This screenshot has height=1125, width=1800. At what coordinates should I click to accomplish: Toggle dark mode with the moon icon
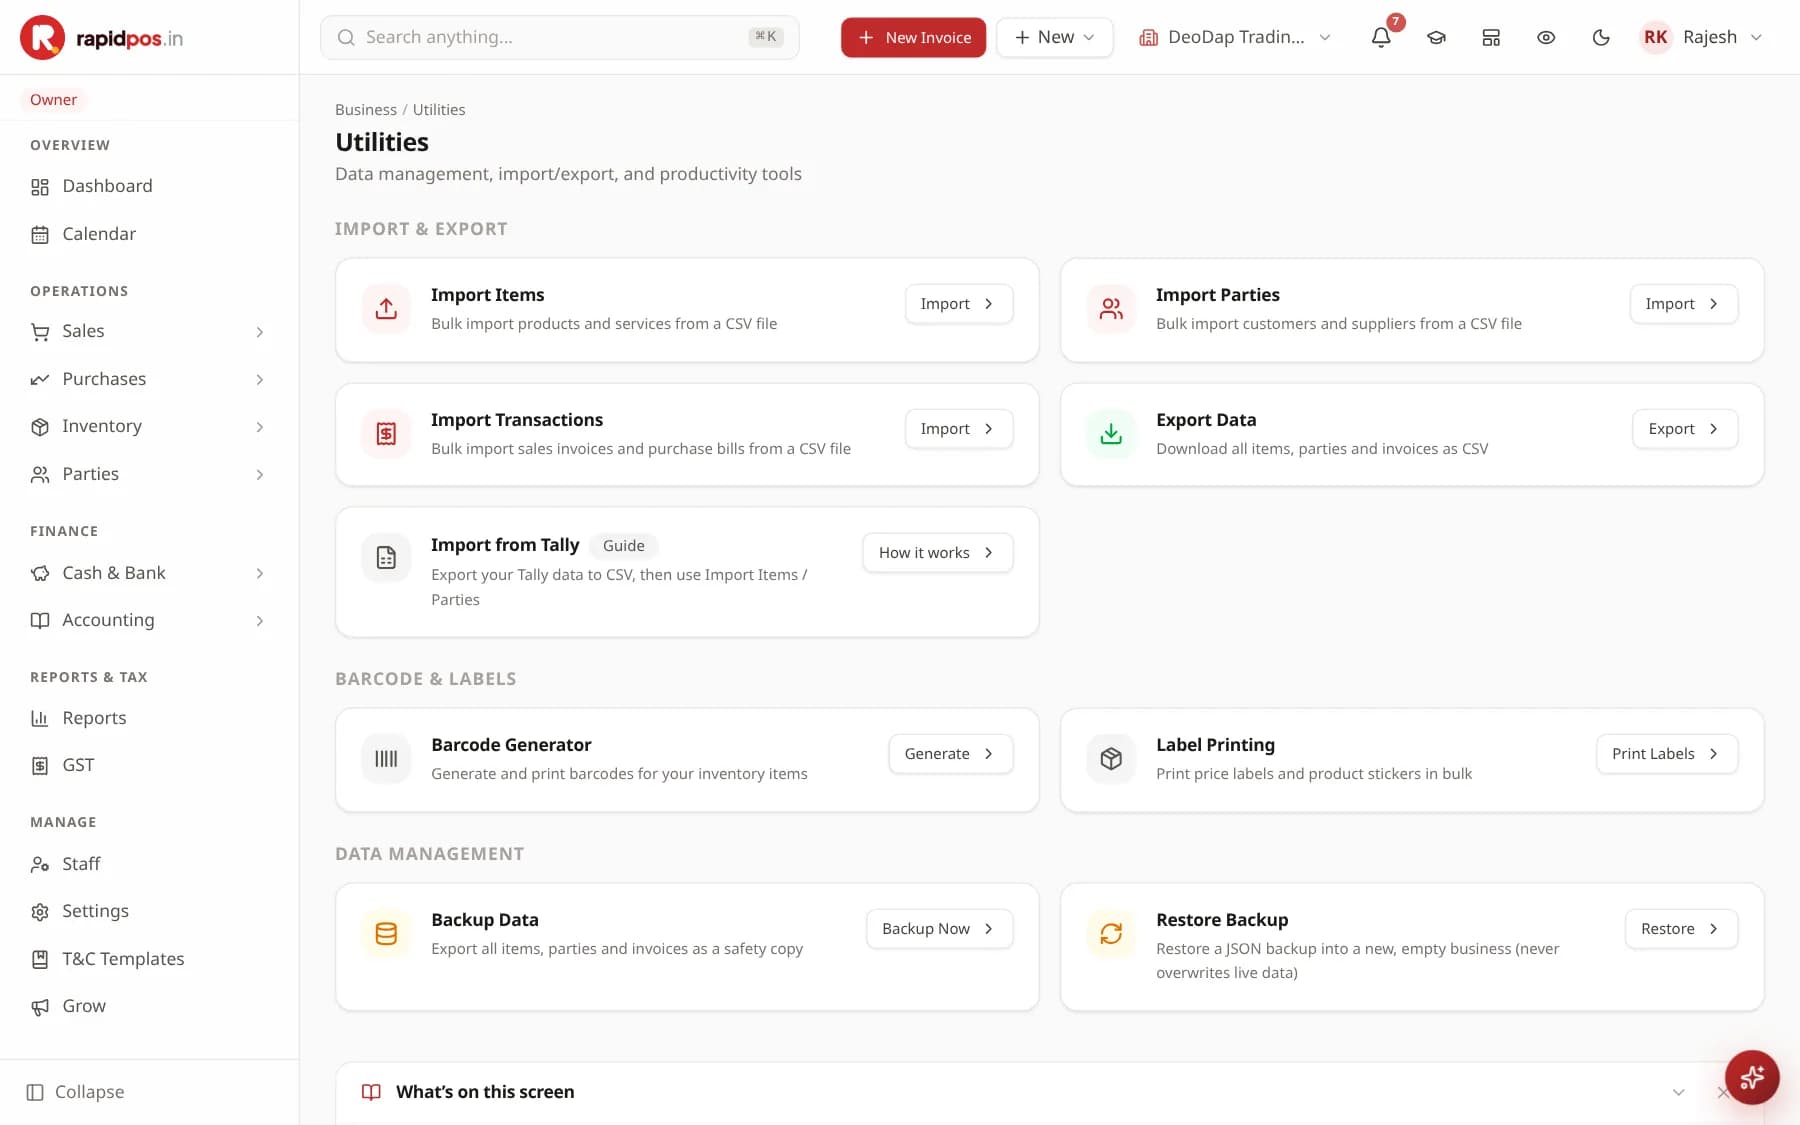coord(1601,37)
